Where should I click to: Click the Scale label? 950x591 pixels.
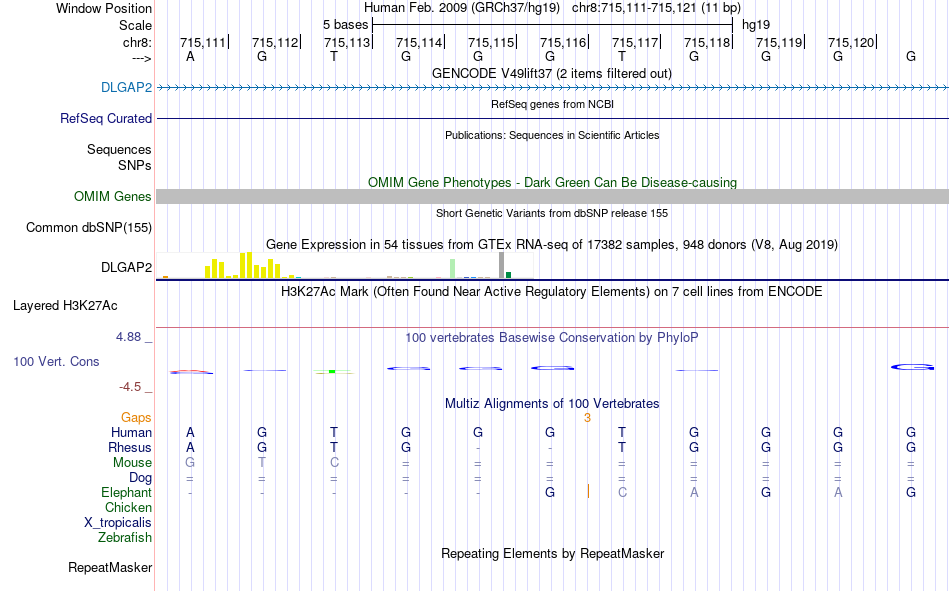coord(135,25)
